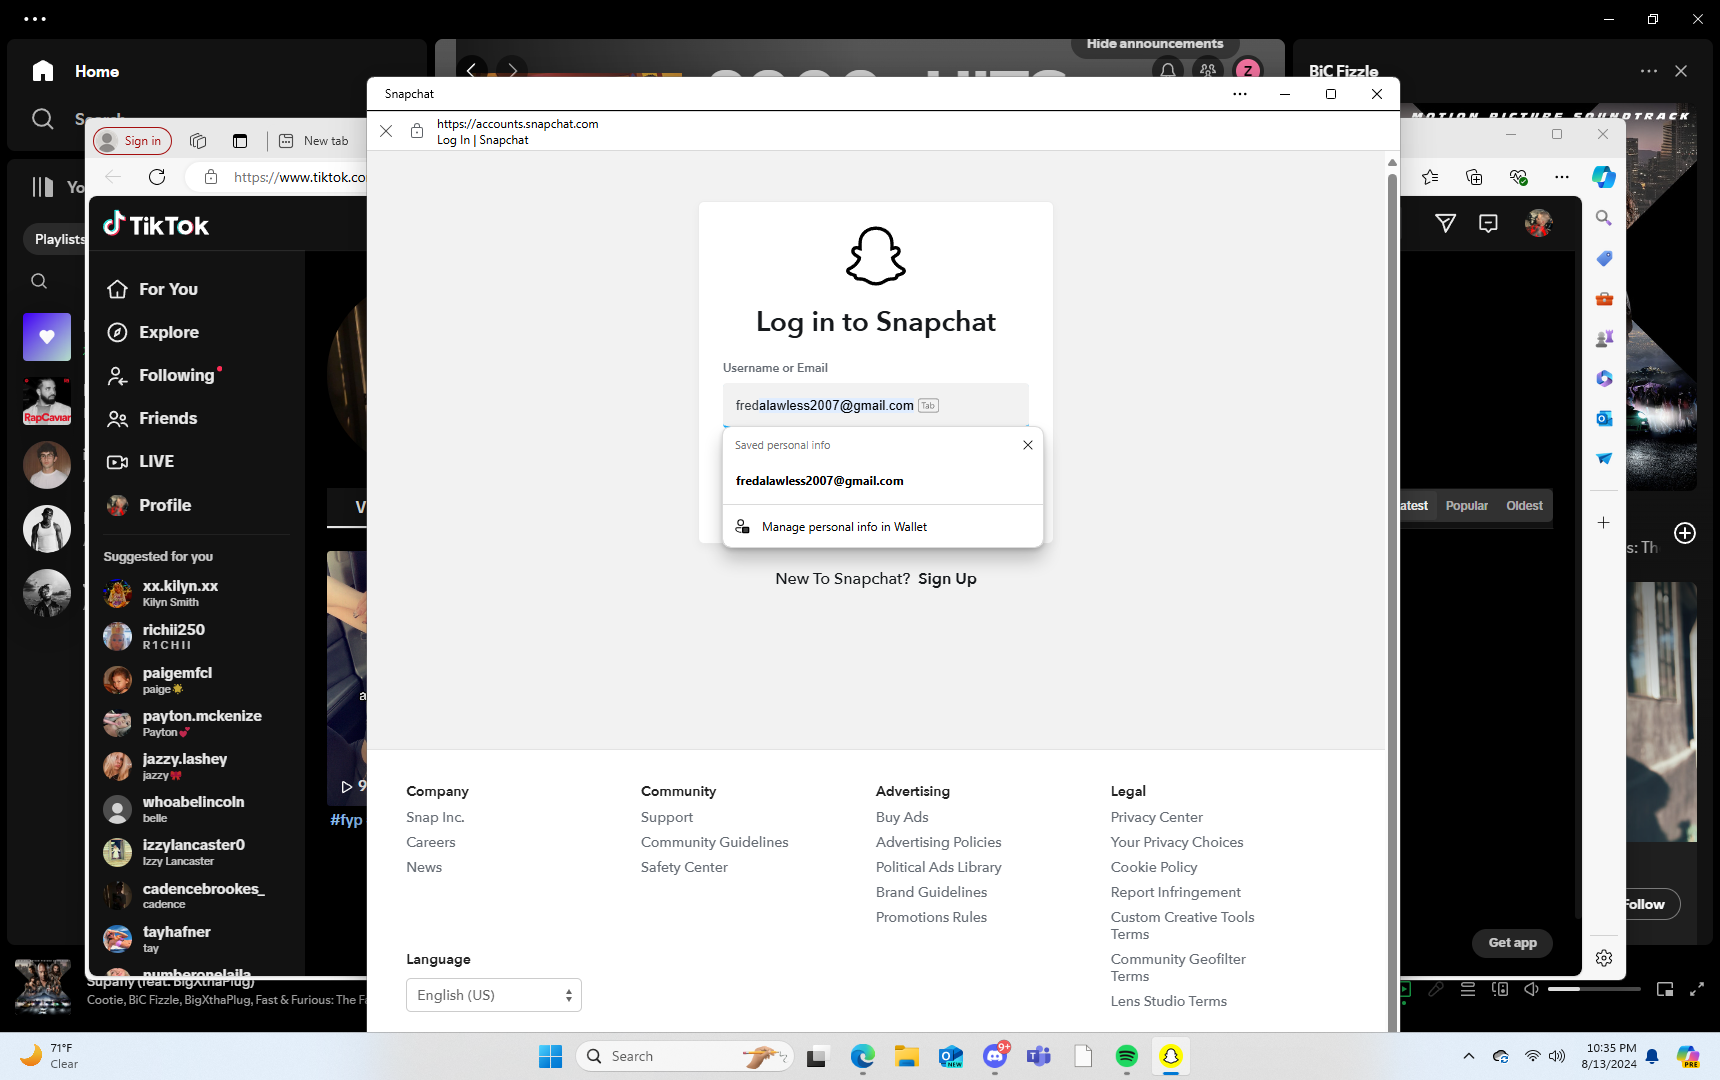
Task: Open Edge Collections icon
Action: pos(1474,177)
